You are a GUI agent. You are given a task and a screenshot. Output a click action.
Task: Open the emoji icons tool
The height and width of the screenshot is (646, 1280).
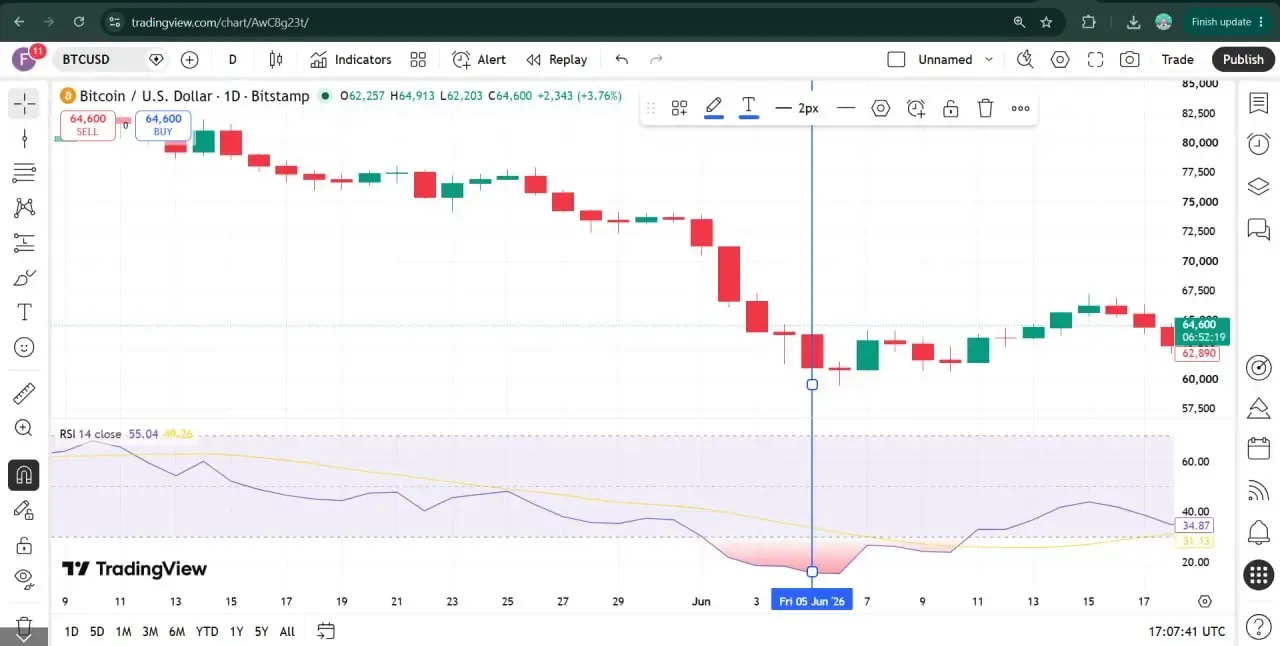(24, 348)
